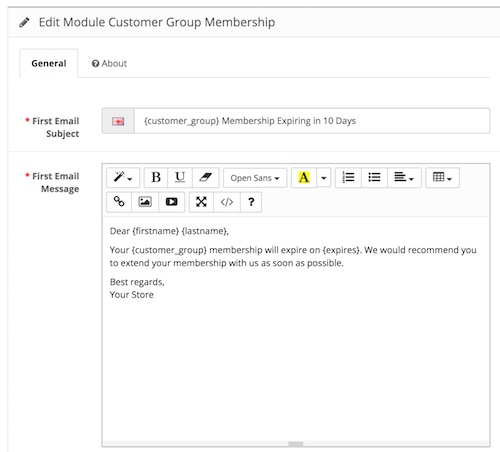The width and height of the screenshot is (500, 452).
Task: Toggle bold formatting in the editor
Action: (156, 177)
